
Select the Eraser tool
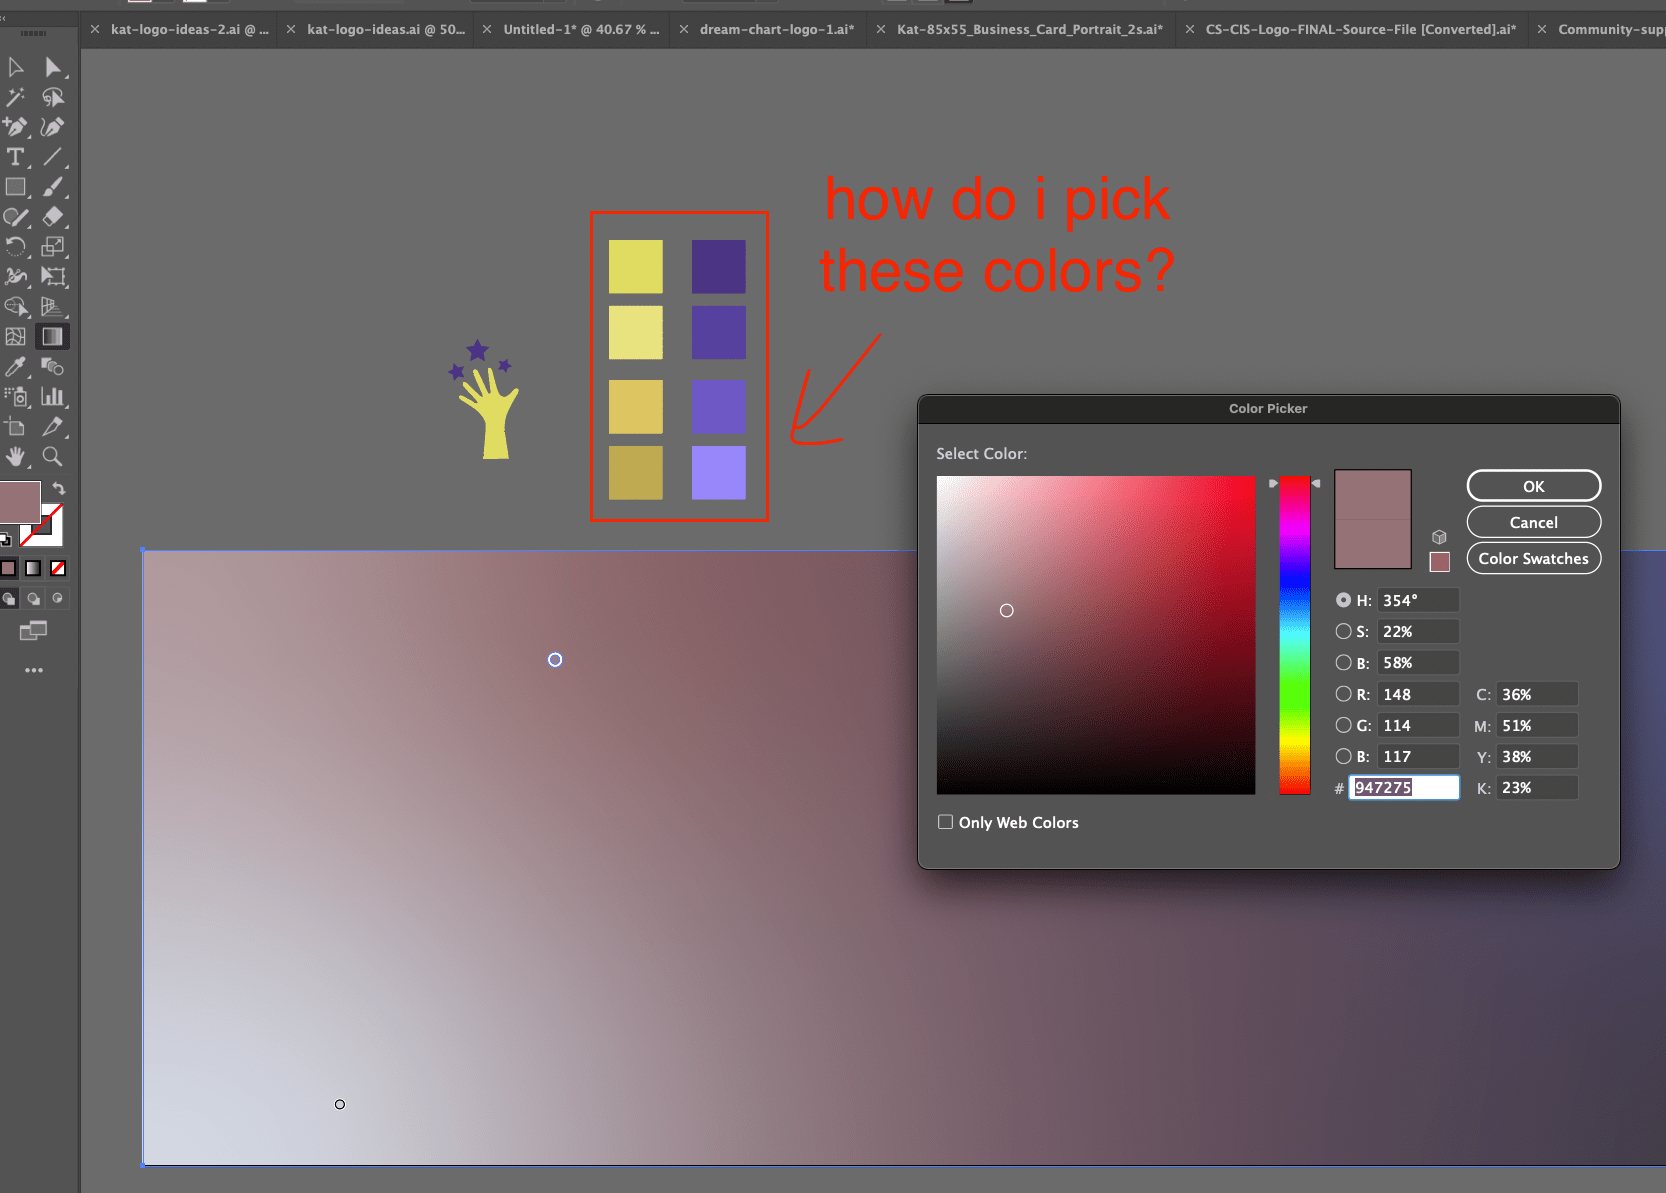(54, 217)
